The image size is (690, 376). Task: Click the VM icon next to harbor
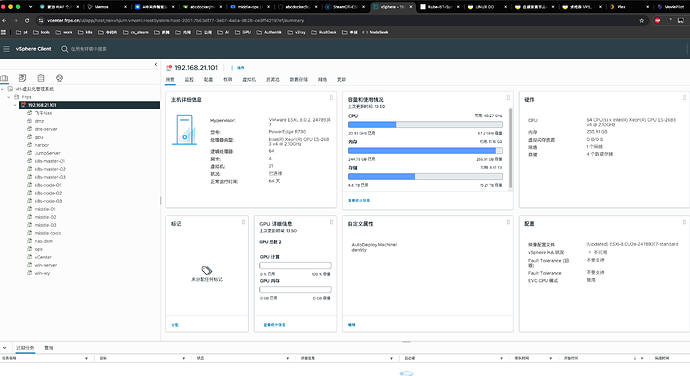[29, 145]
